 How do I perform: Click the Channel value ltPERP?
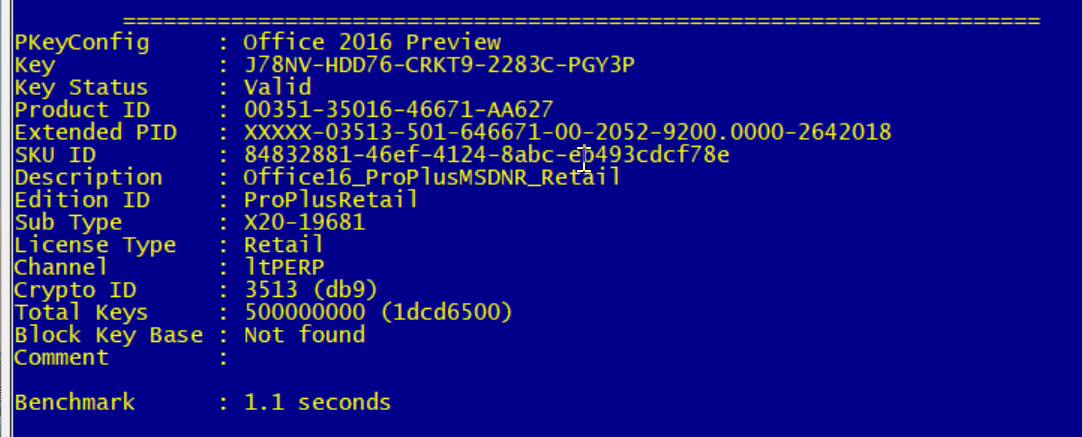[284, 267]
